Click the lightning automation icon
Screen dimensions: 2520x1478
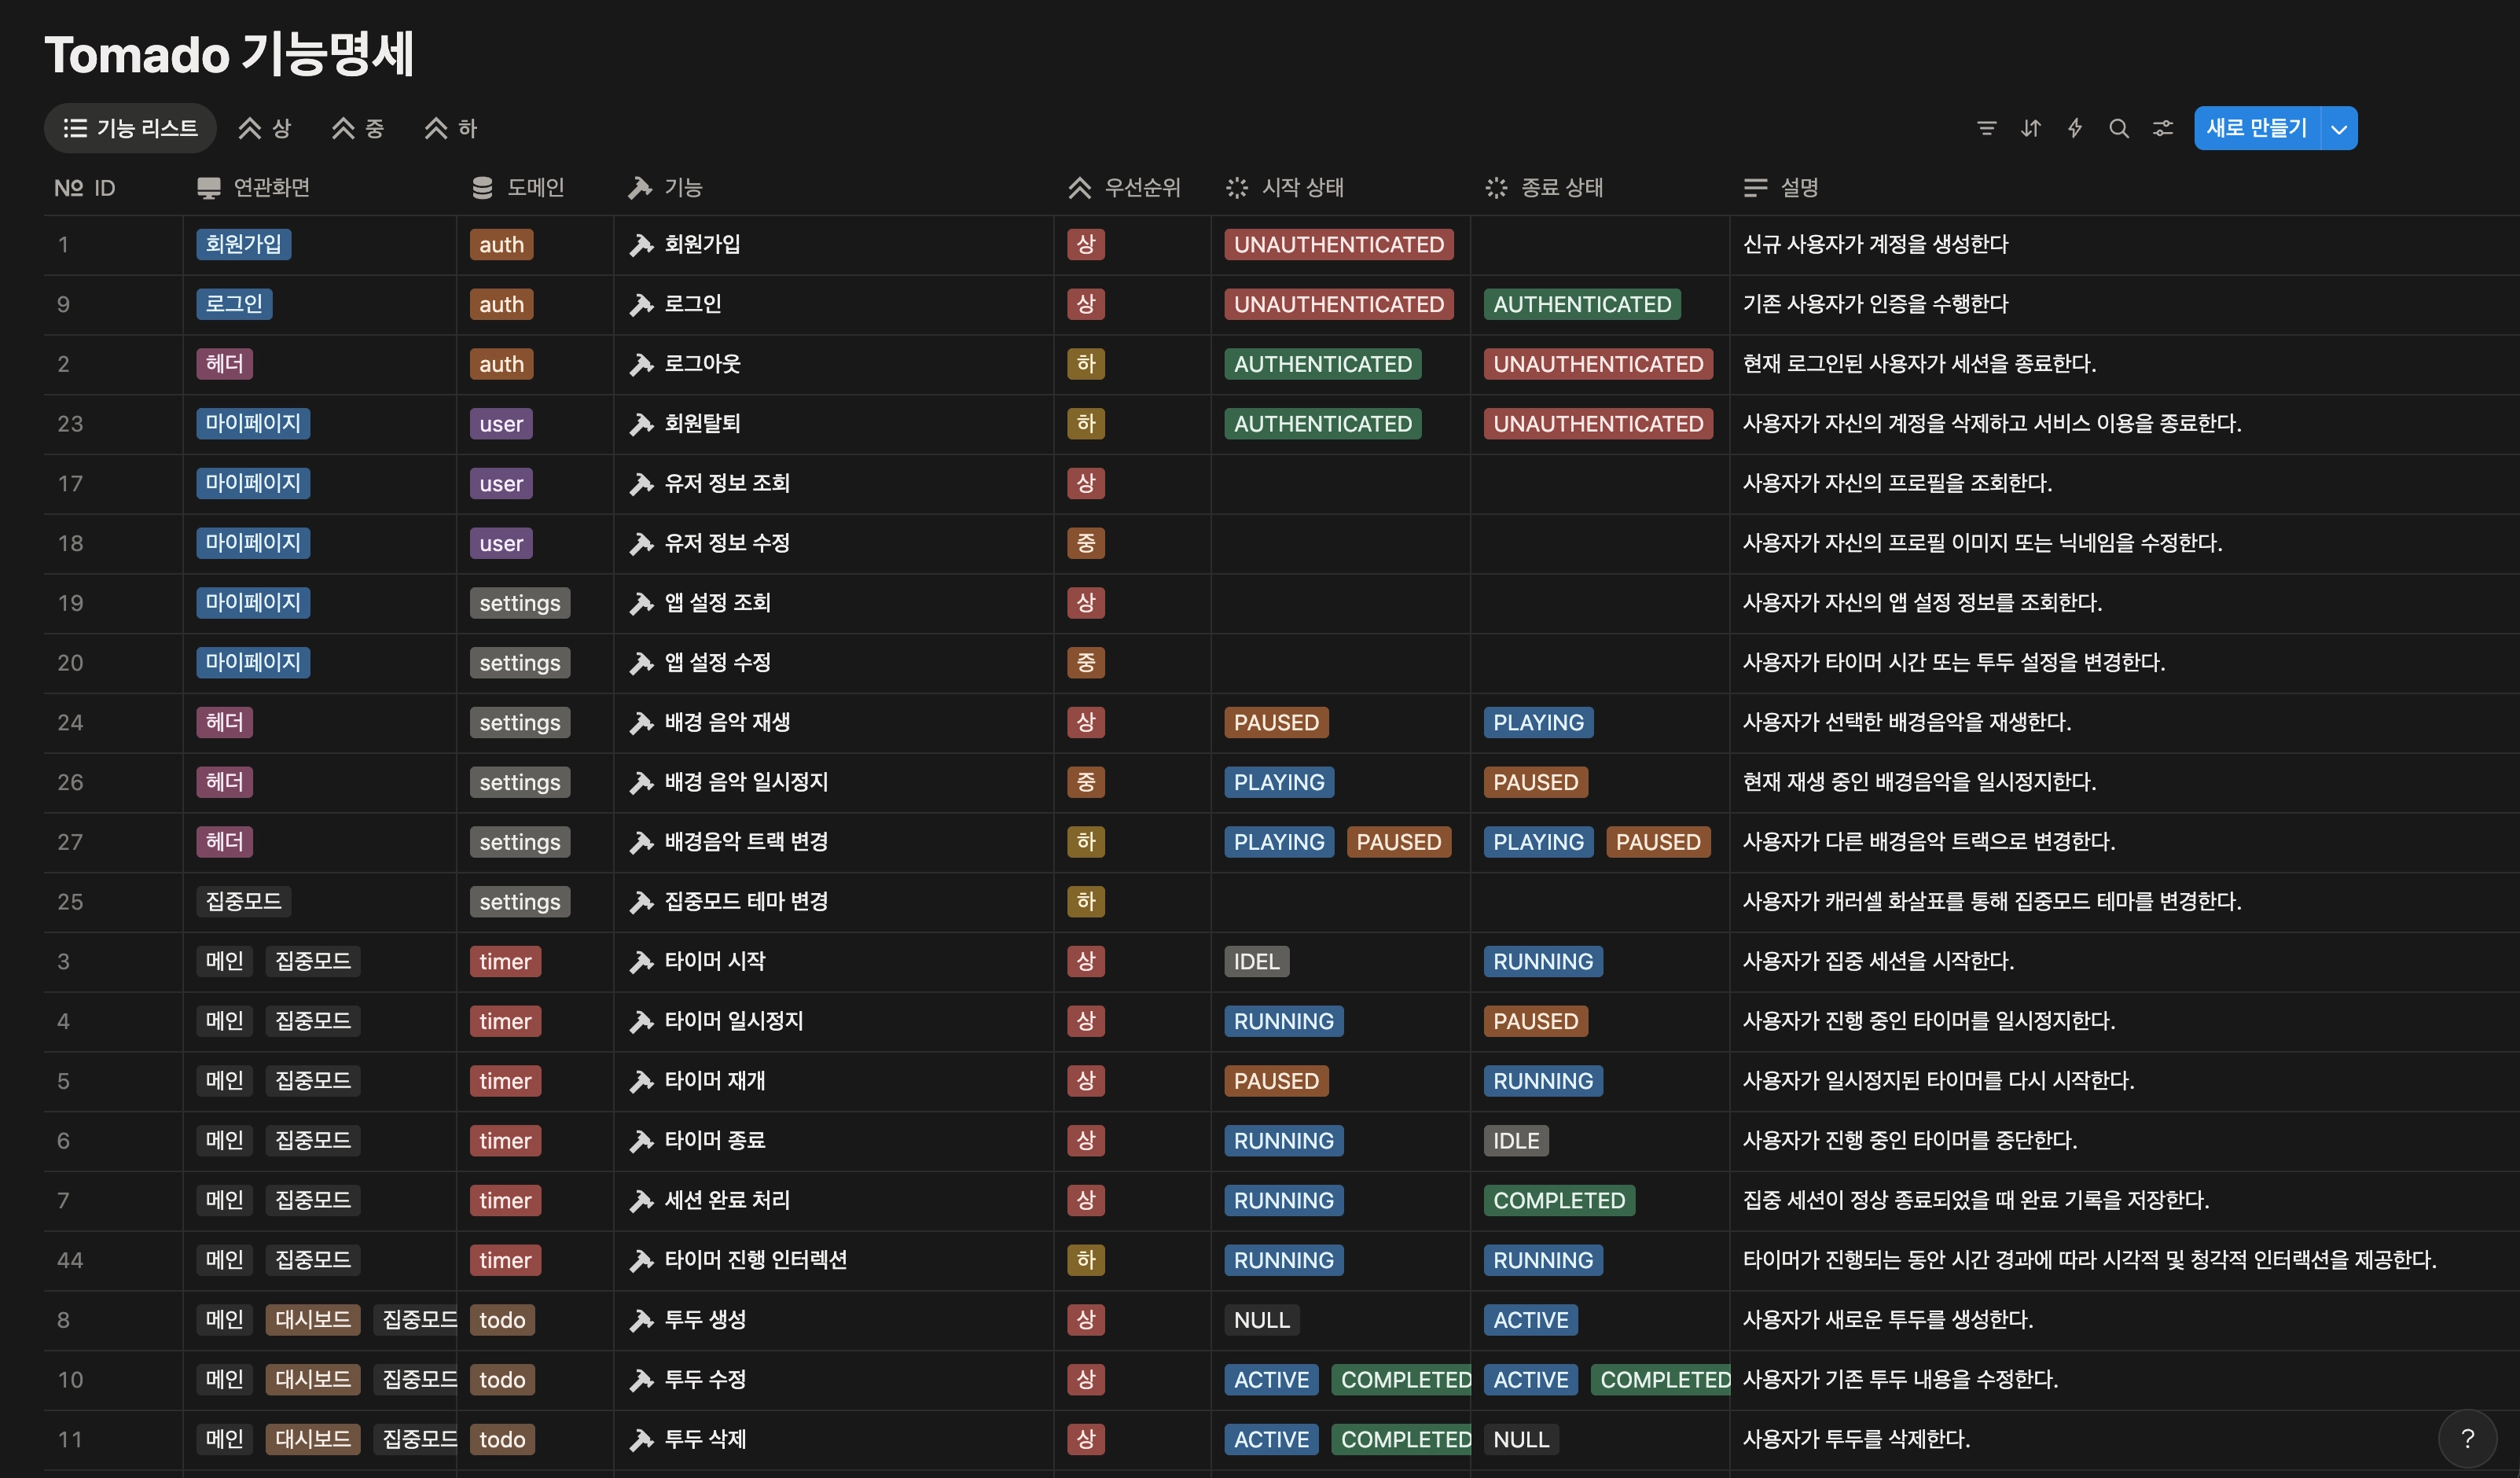point(2075,128)
